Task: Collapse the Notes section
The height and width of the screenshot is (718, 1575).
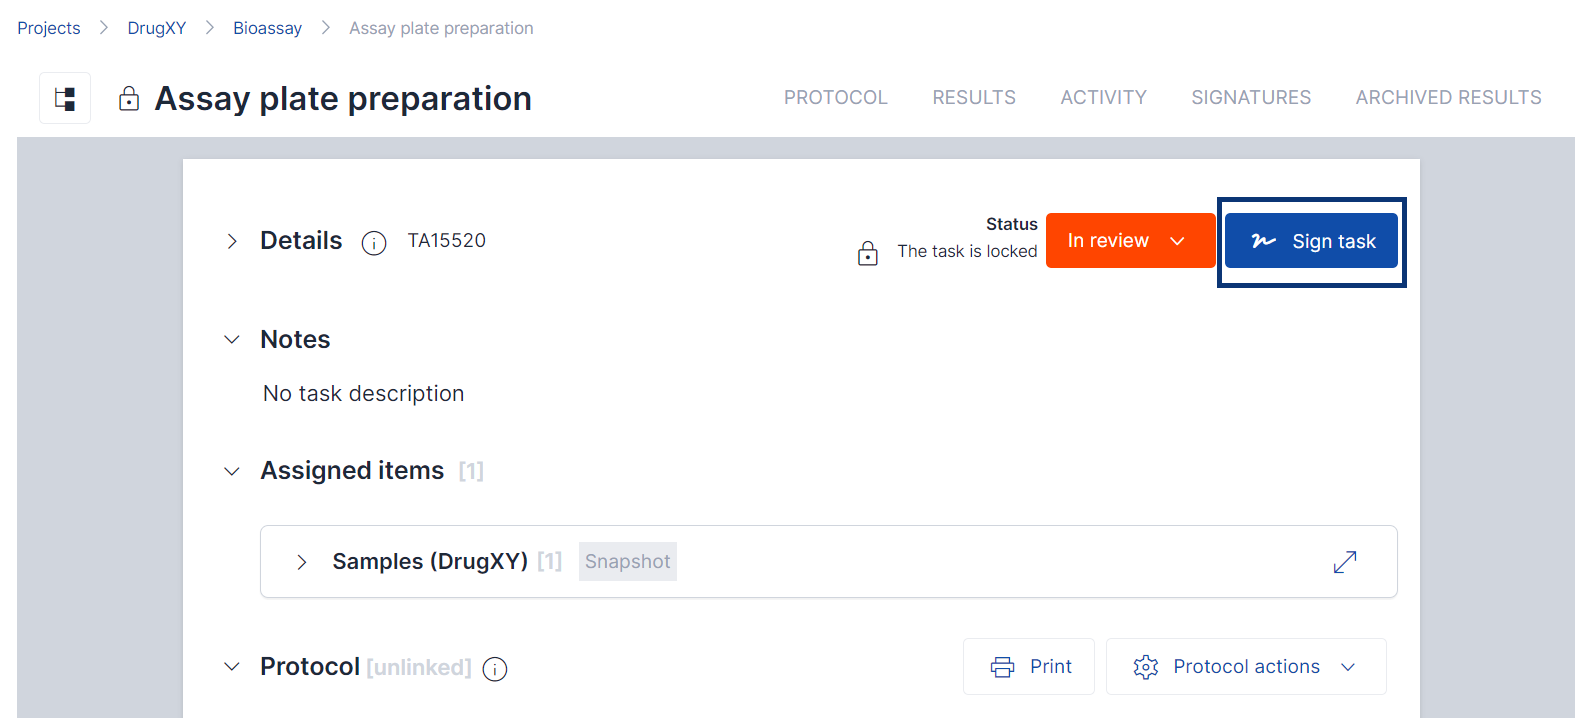Action: tap(232, 340)
